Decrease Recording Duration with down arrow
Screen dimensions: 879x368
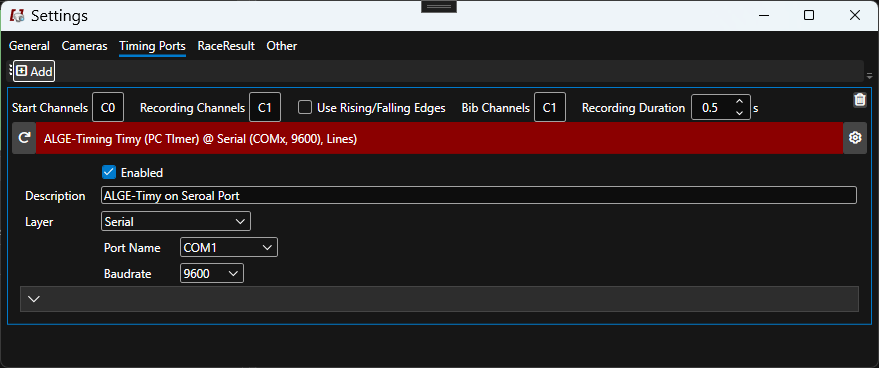739,113
